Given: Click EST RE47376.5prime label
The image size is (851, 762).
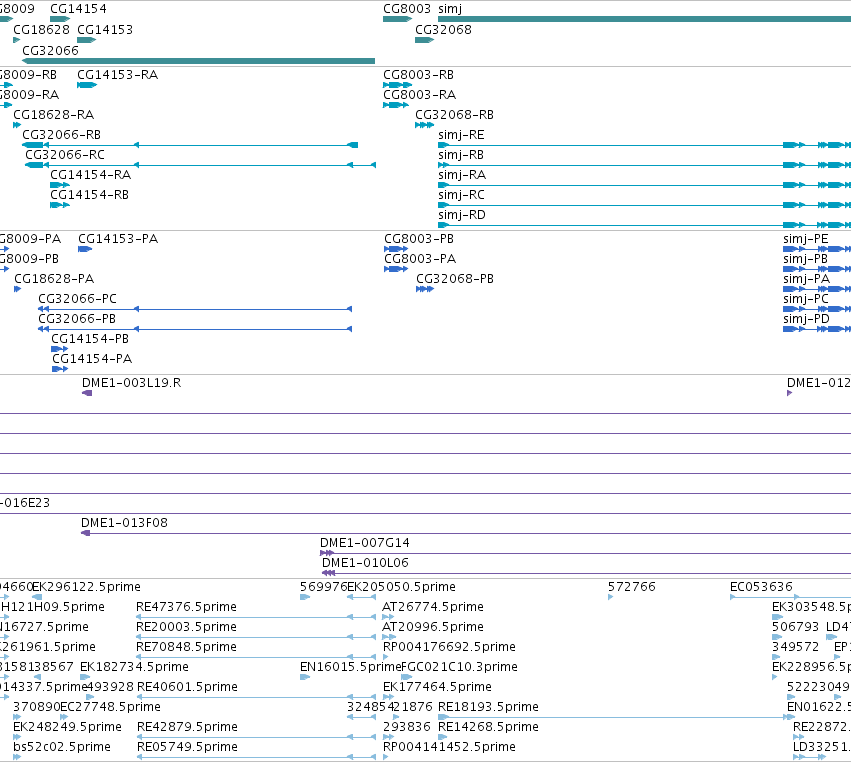Looking at the screenshot, I should pos(186,607).
